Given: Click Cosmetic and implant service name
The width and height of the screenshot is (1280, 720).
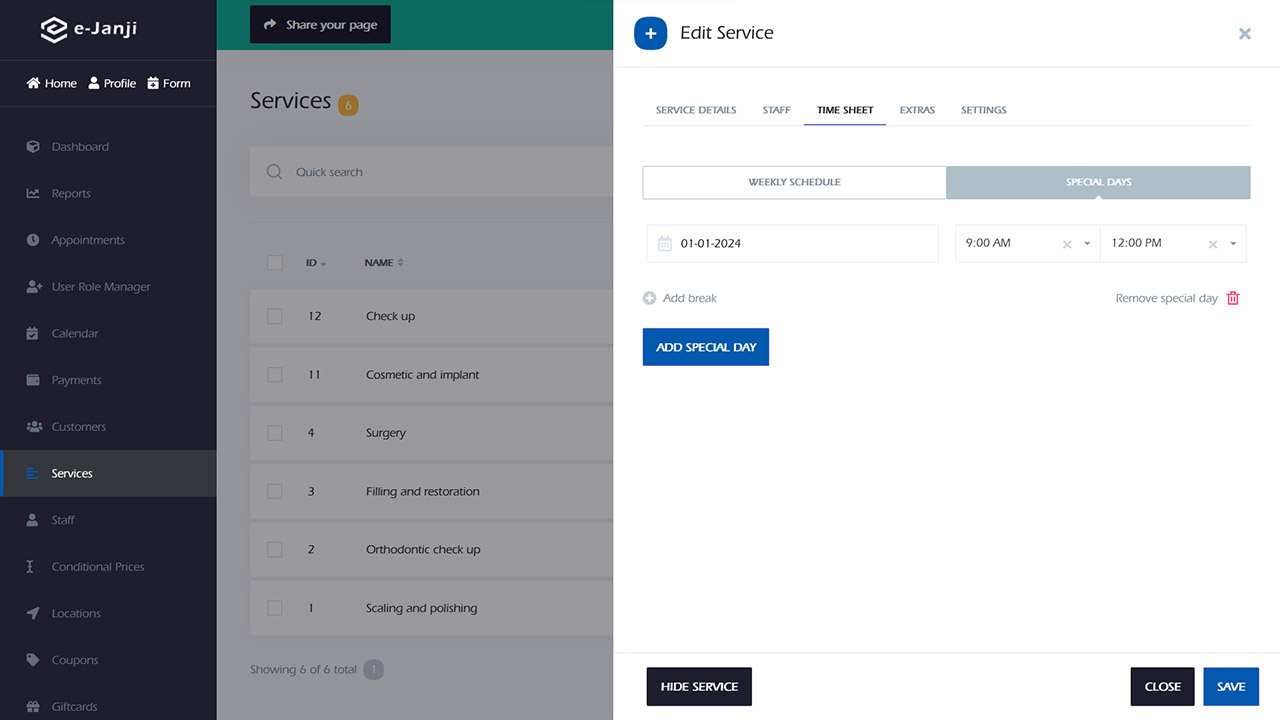Looking at the screenshot, I should [x=423, y=375].
